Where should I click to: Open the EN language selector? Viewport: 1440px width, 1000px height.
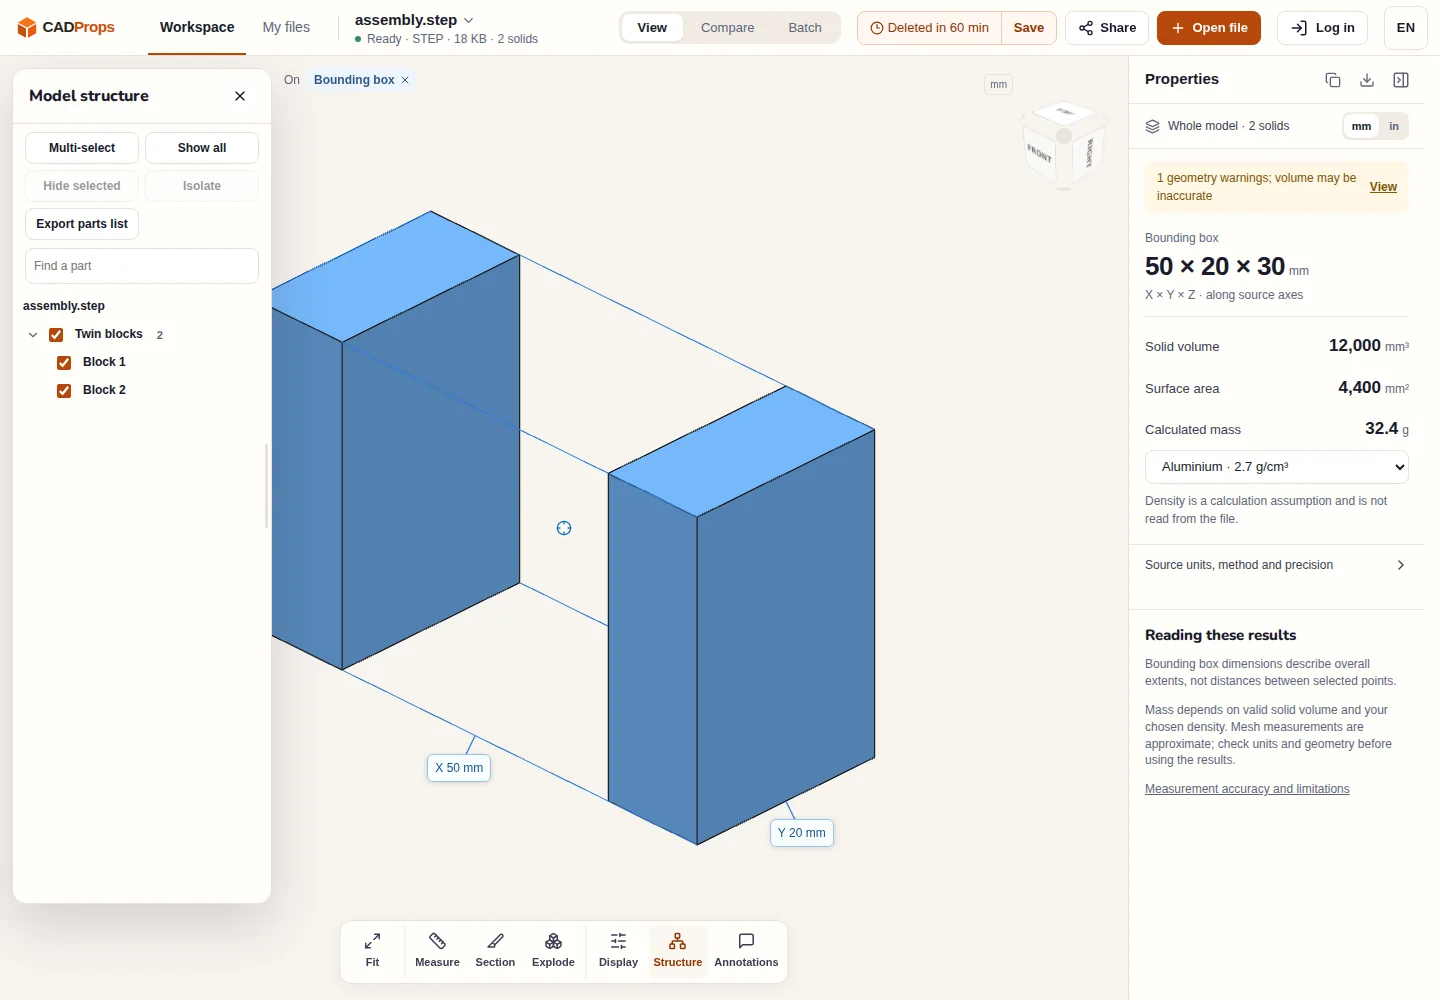coord(1405,28)
